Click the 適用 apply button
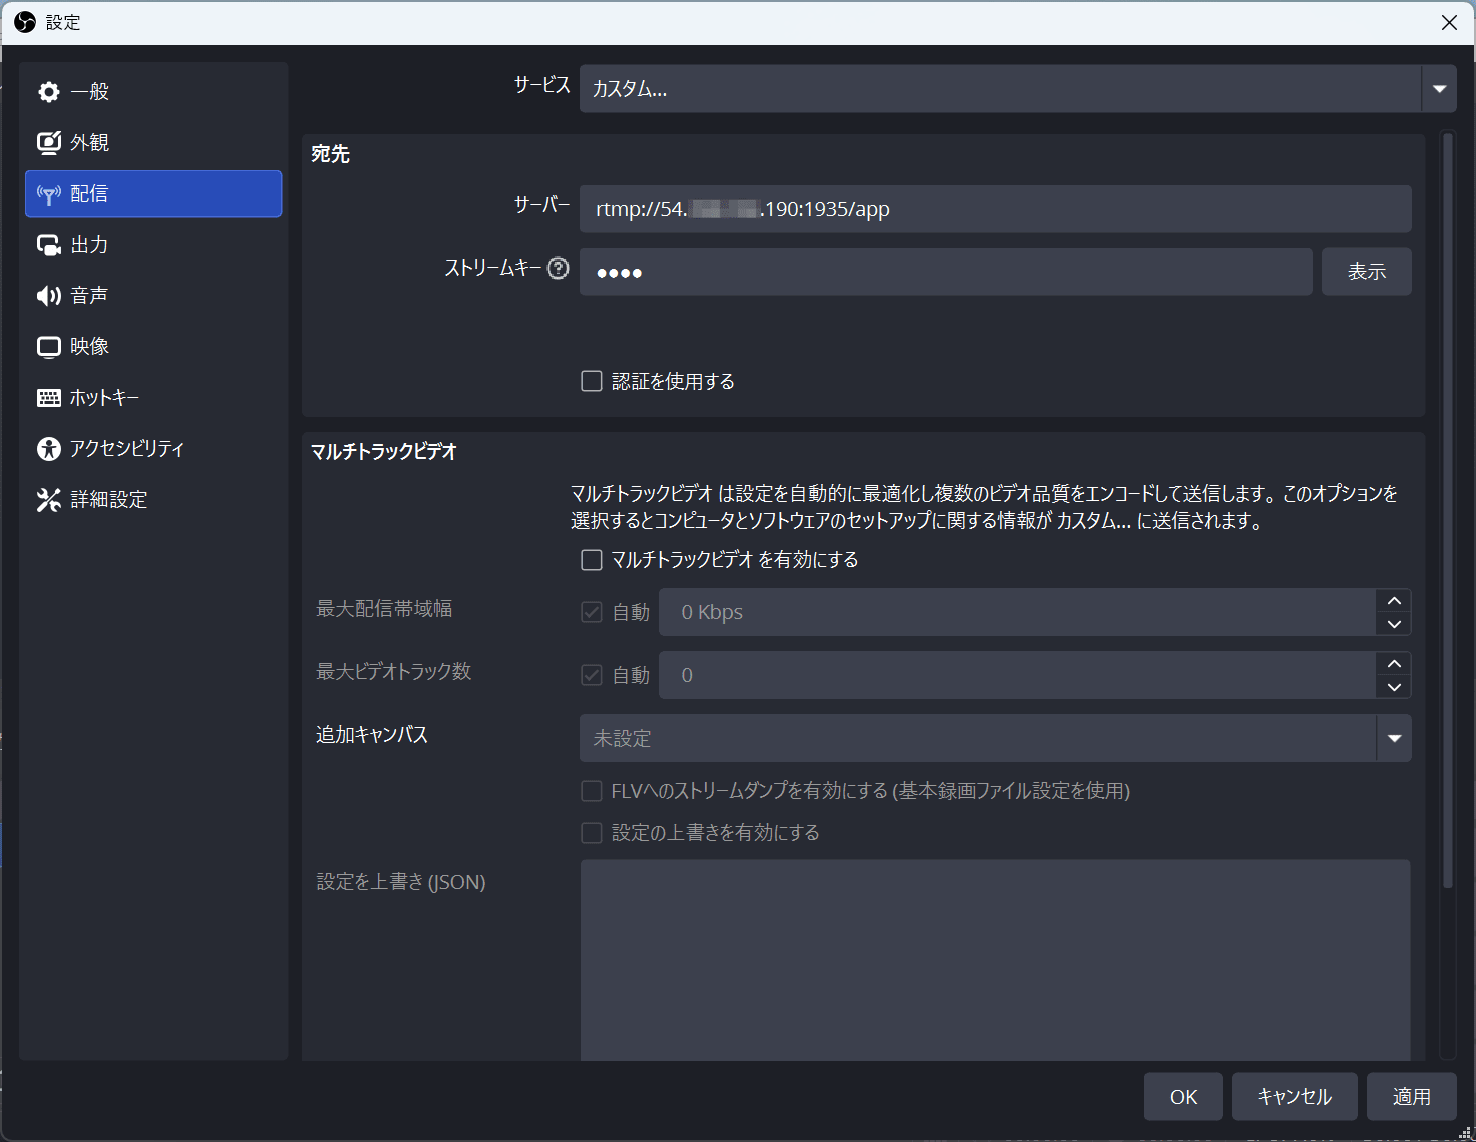 1412,1097
